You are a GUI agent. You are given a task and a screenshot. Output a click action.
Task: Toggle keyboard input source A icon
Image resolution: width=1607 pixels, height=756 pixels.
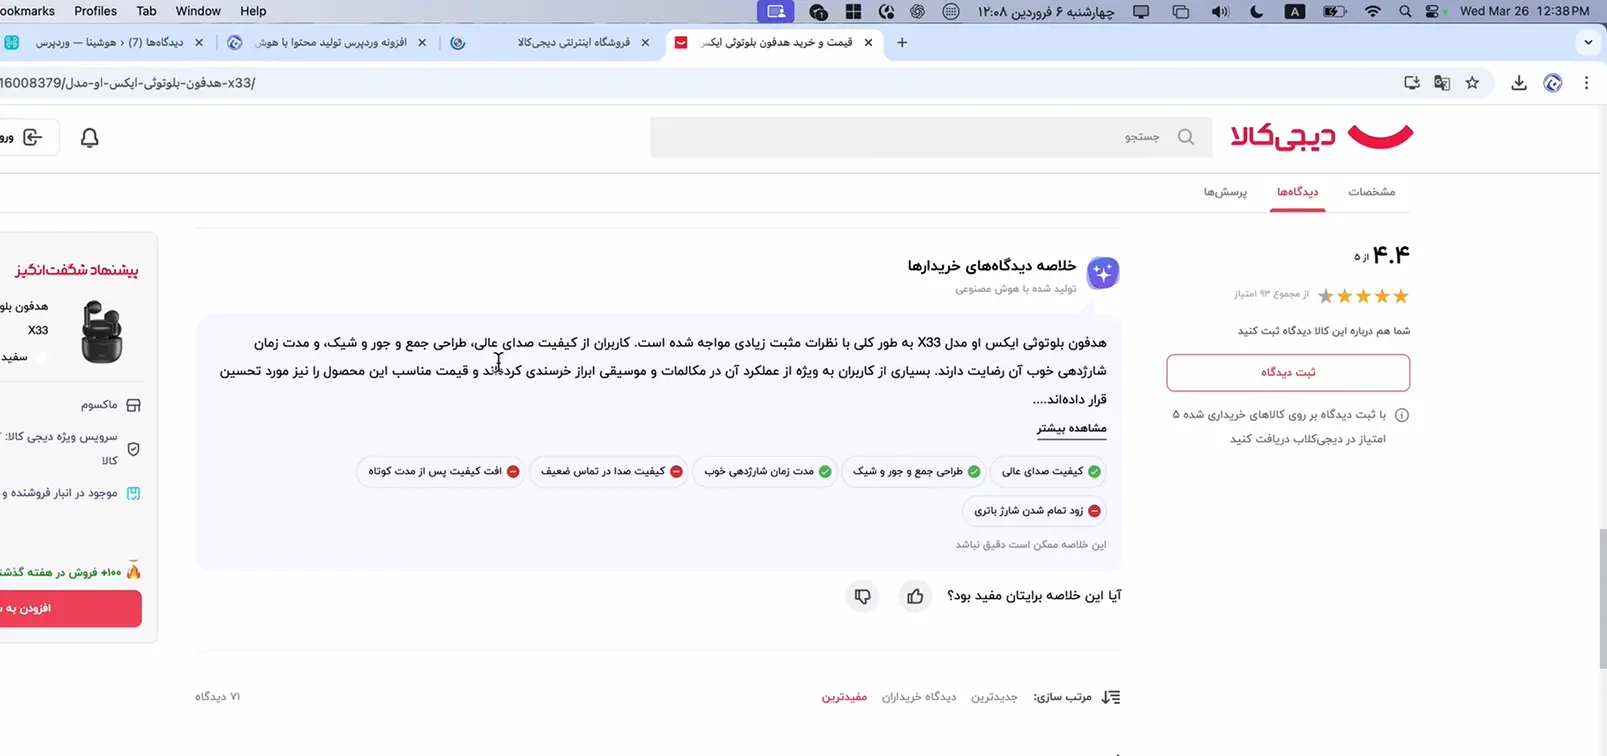(1295, 11)
